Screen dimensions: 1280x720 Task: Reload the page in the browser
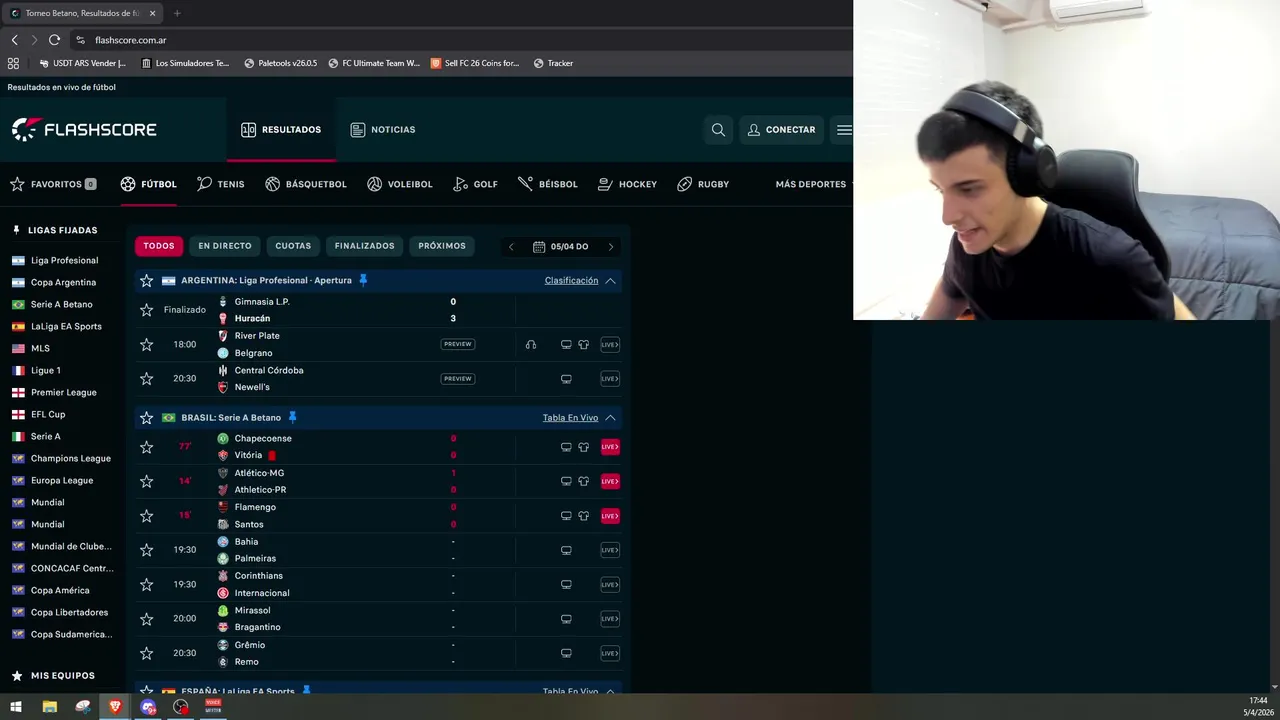click(54, 40)
